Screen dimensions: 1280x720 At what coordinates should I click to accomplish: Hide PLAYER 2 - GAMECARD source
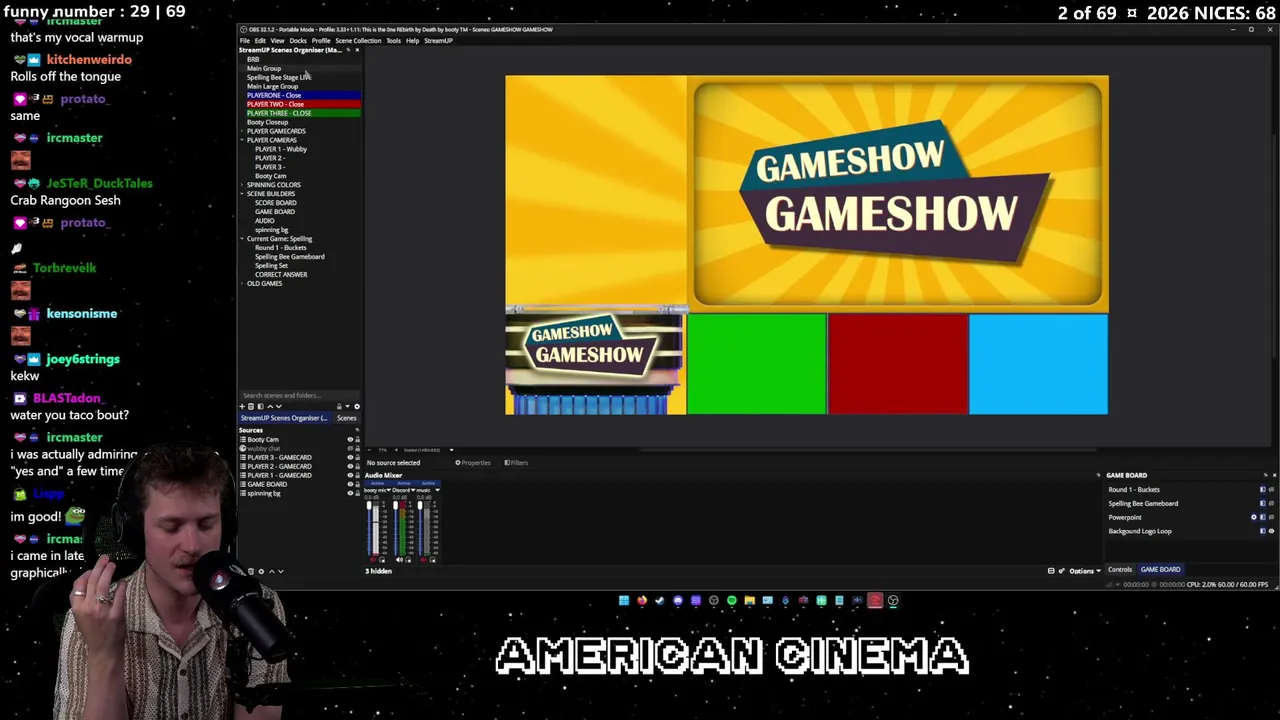pos(350,466)
